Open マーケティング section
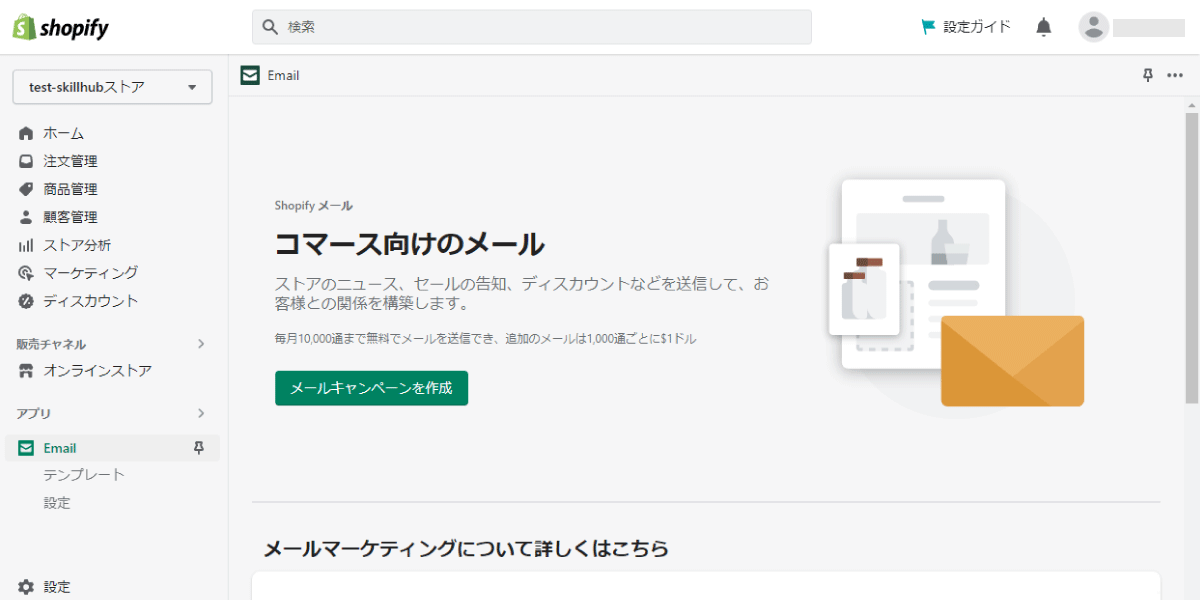 (x=91, y=273)
